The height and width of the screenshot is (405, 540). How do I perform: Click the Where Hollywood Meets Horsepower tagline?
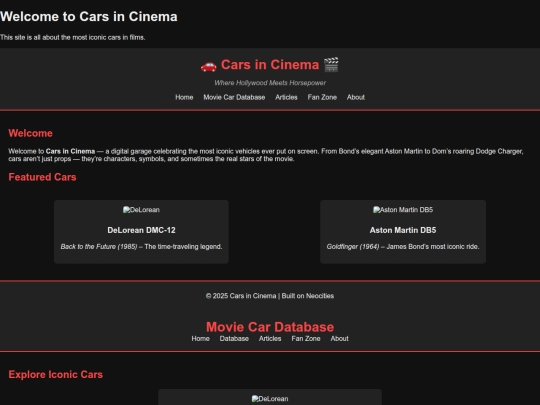(270, 83)
